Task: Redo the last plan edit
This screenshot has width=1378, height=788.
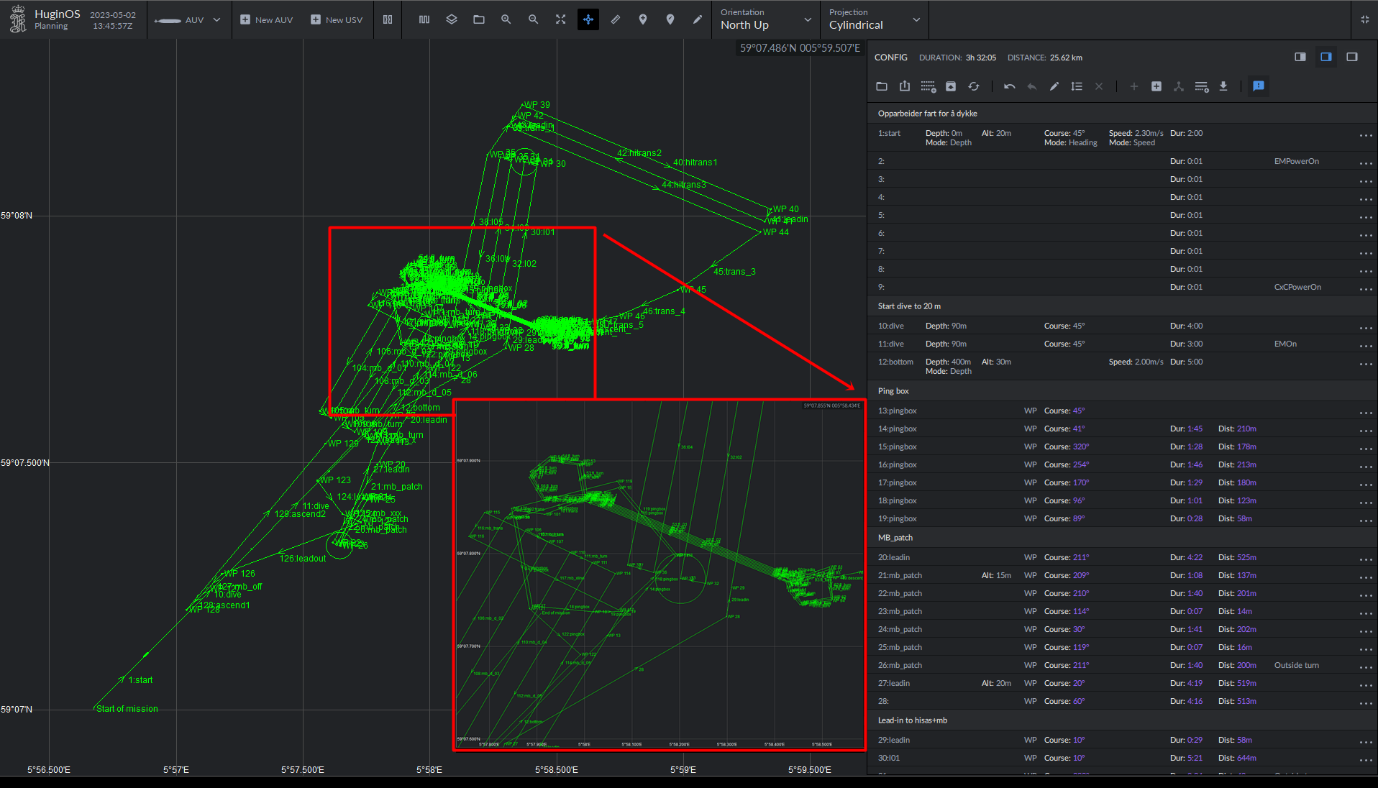Action: (x=1031, y=86)
